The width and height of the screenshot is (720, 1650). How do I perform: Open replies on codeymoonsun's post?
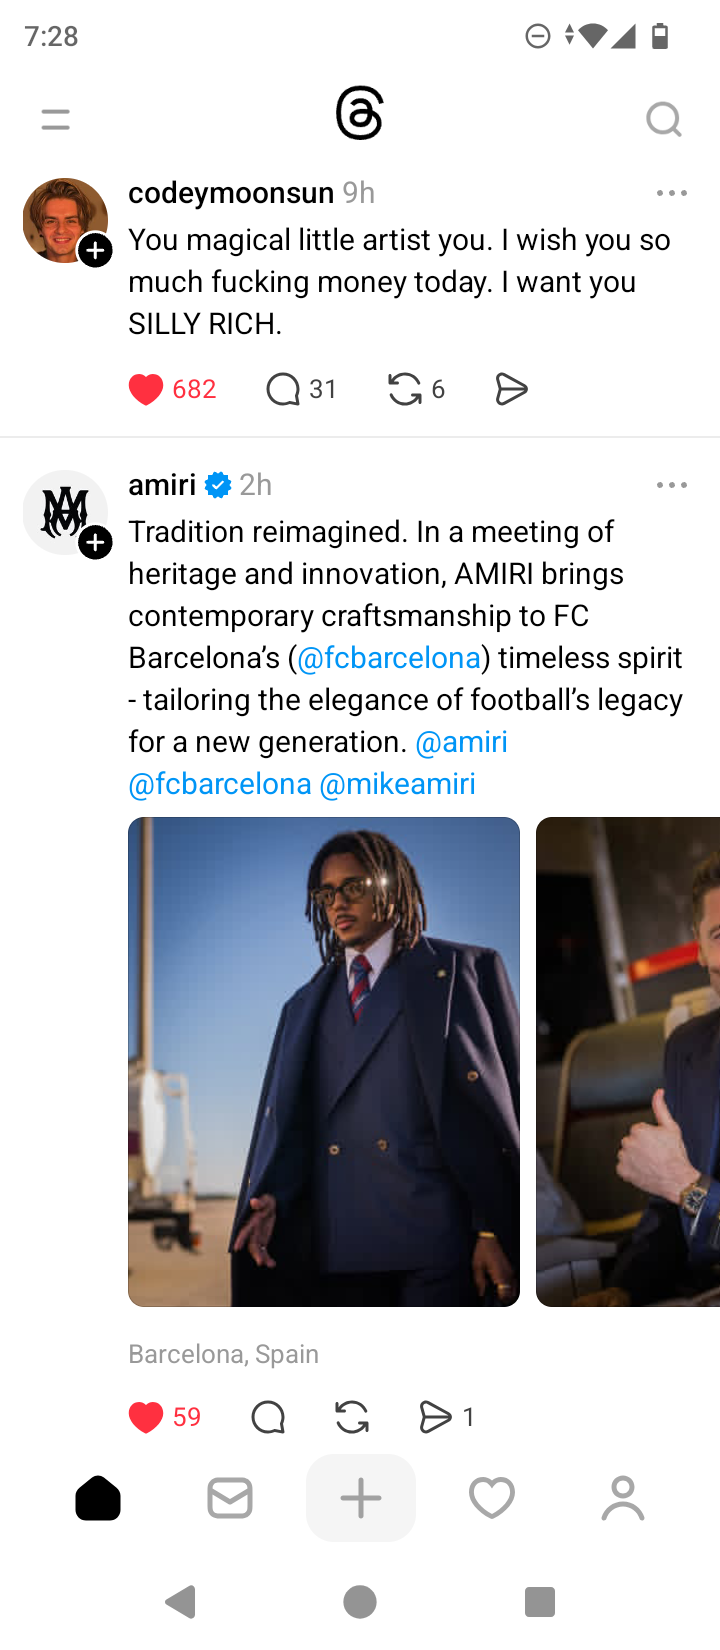(x=283, y=389)
